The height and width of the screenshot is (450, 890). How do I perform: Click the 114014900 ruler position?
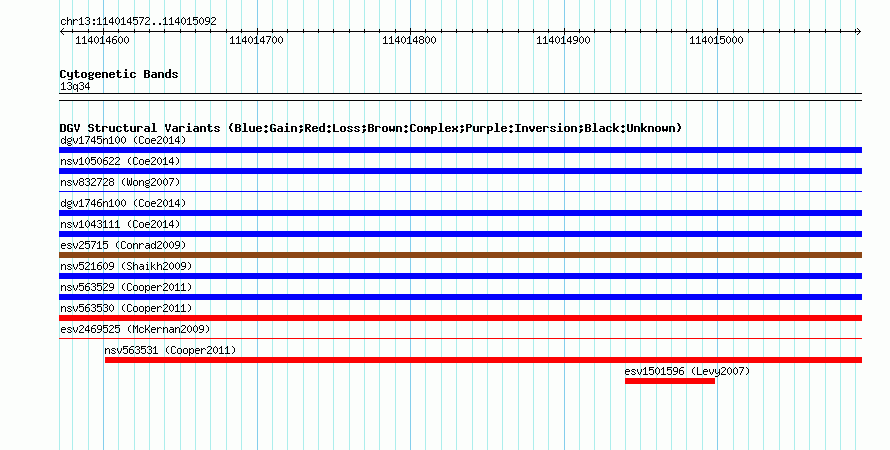(x=563, y=40)
